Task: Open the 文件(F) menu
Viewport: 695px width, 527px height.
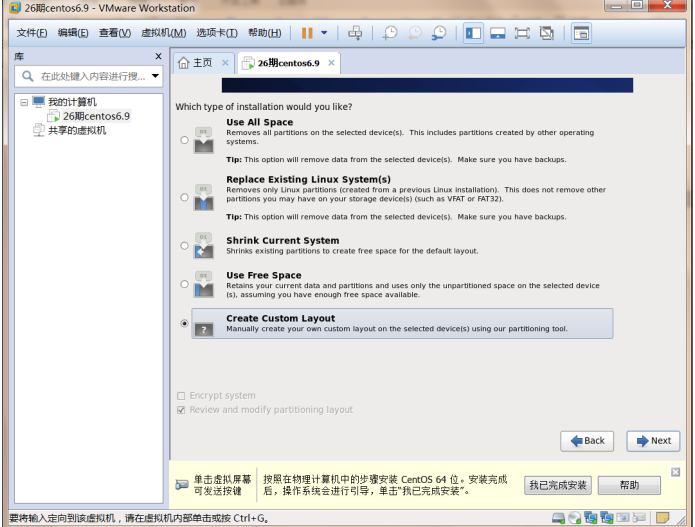Action: [31, 33]
